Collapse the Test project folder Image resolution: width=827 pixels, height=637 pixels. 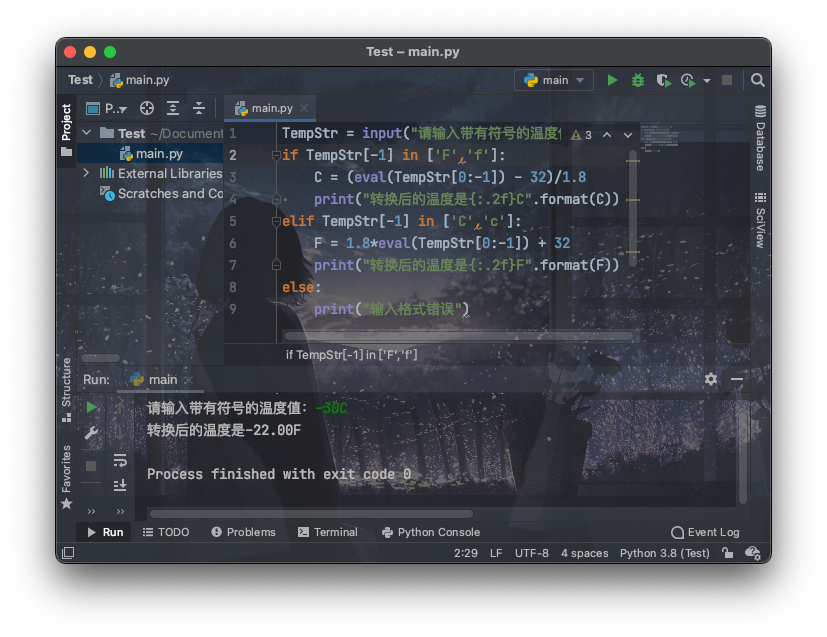point(87,133)
